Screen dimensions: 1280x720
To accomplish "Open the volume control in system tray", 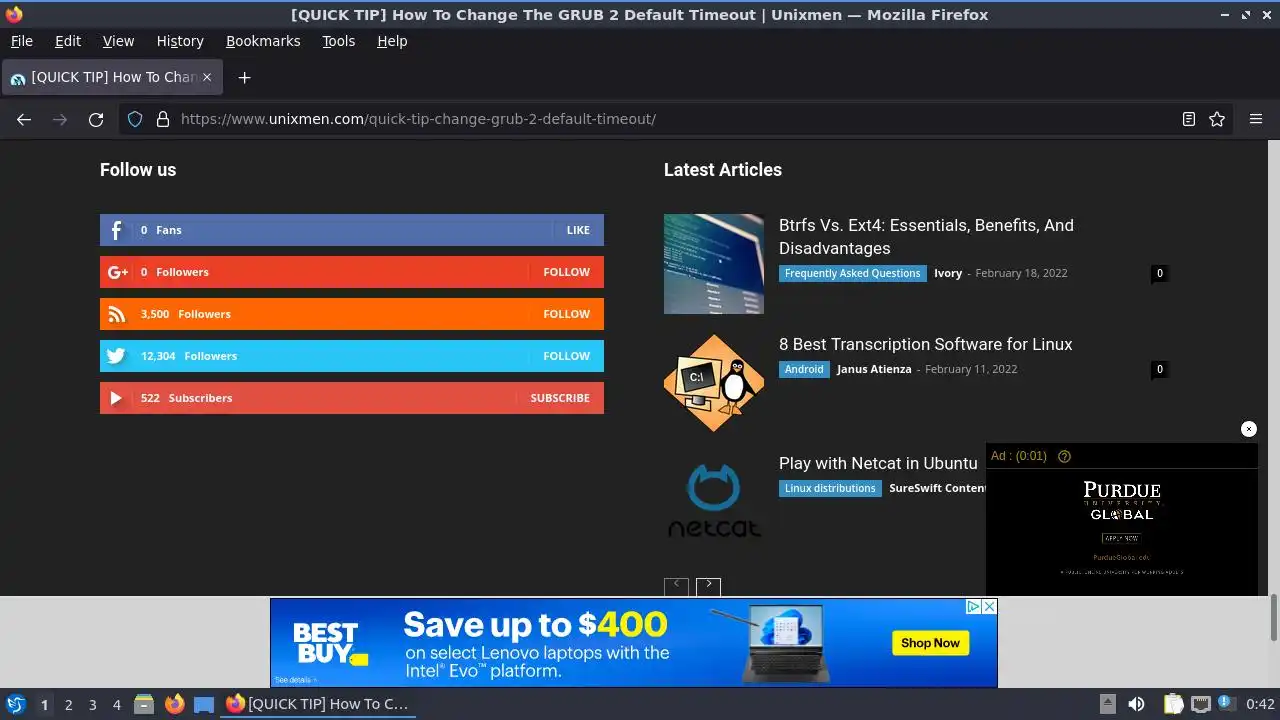I will [x=1136, y=704].
